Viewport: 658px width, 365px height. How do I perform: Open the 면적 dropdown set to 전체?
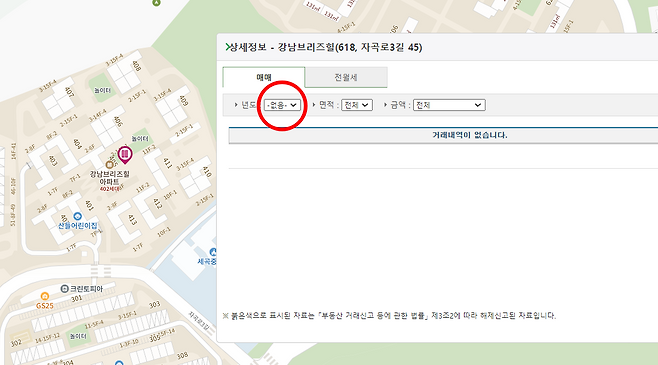click(357, 105)
